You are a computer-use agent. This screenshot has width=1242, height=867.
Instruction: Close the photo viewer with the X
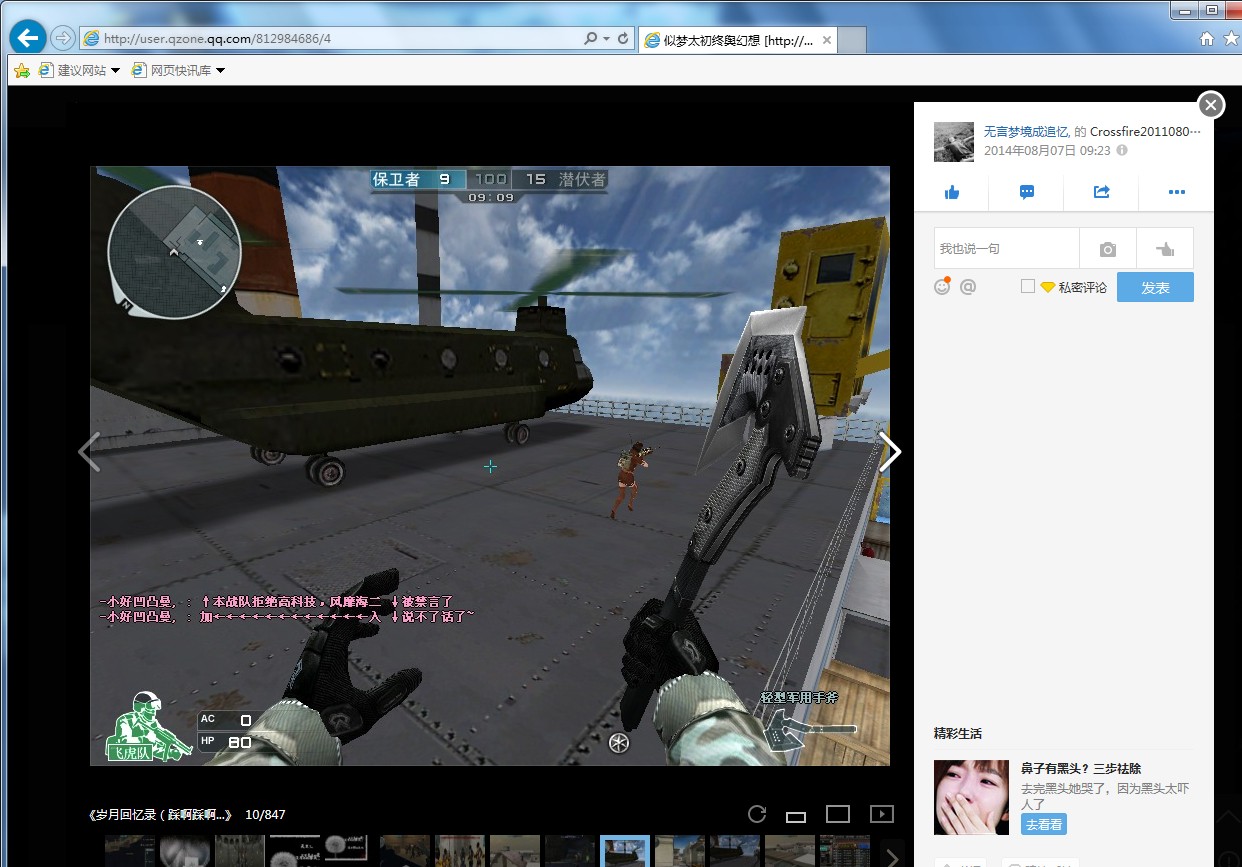point(1211,105)
